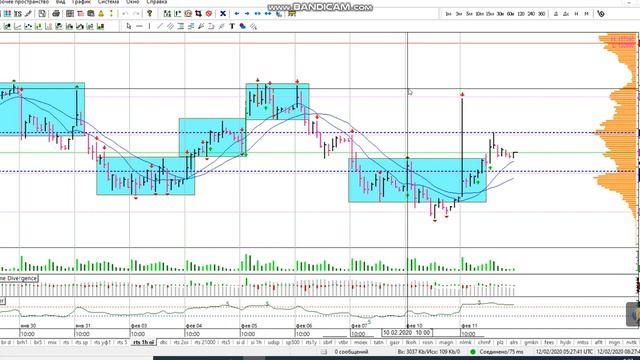Screen dimensions: 640x360
Task: Select the vertical line drawing tool
Action: click(149, 26)
